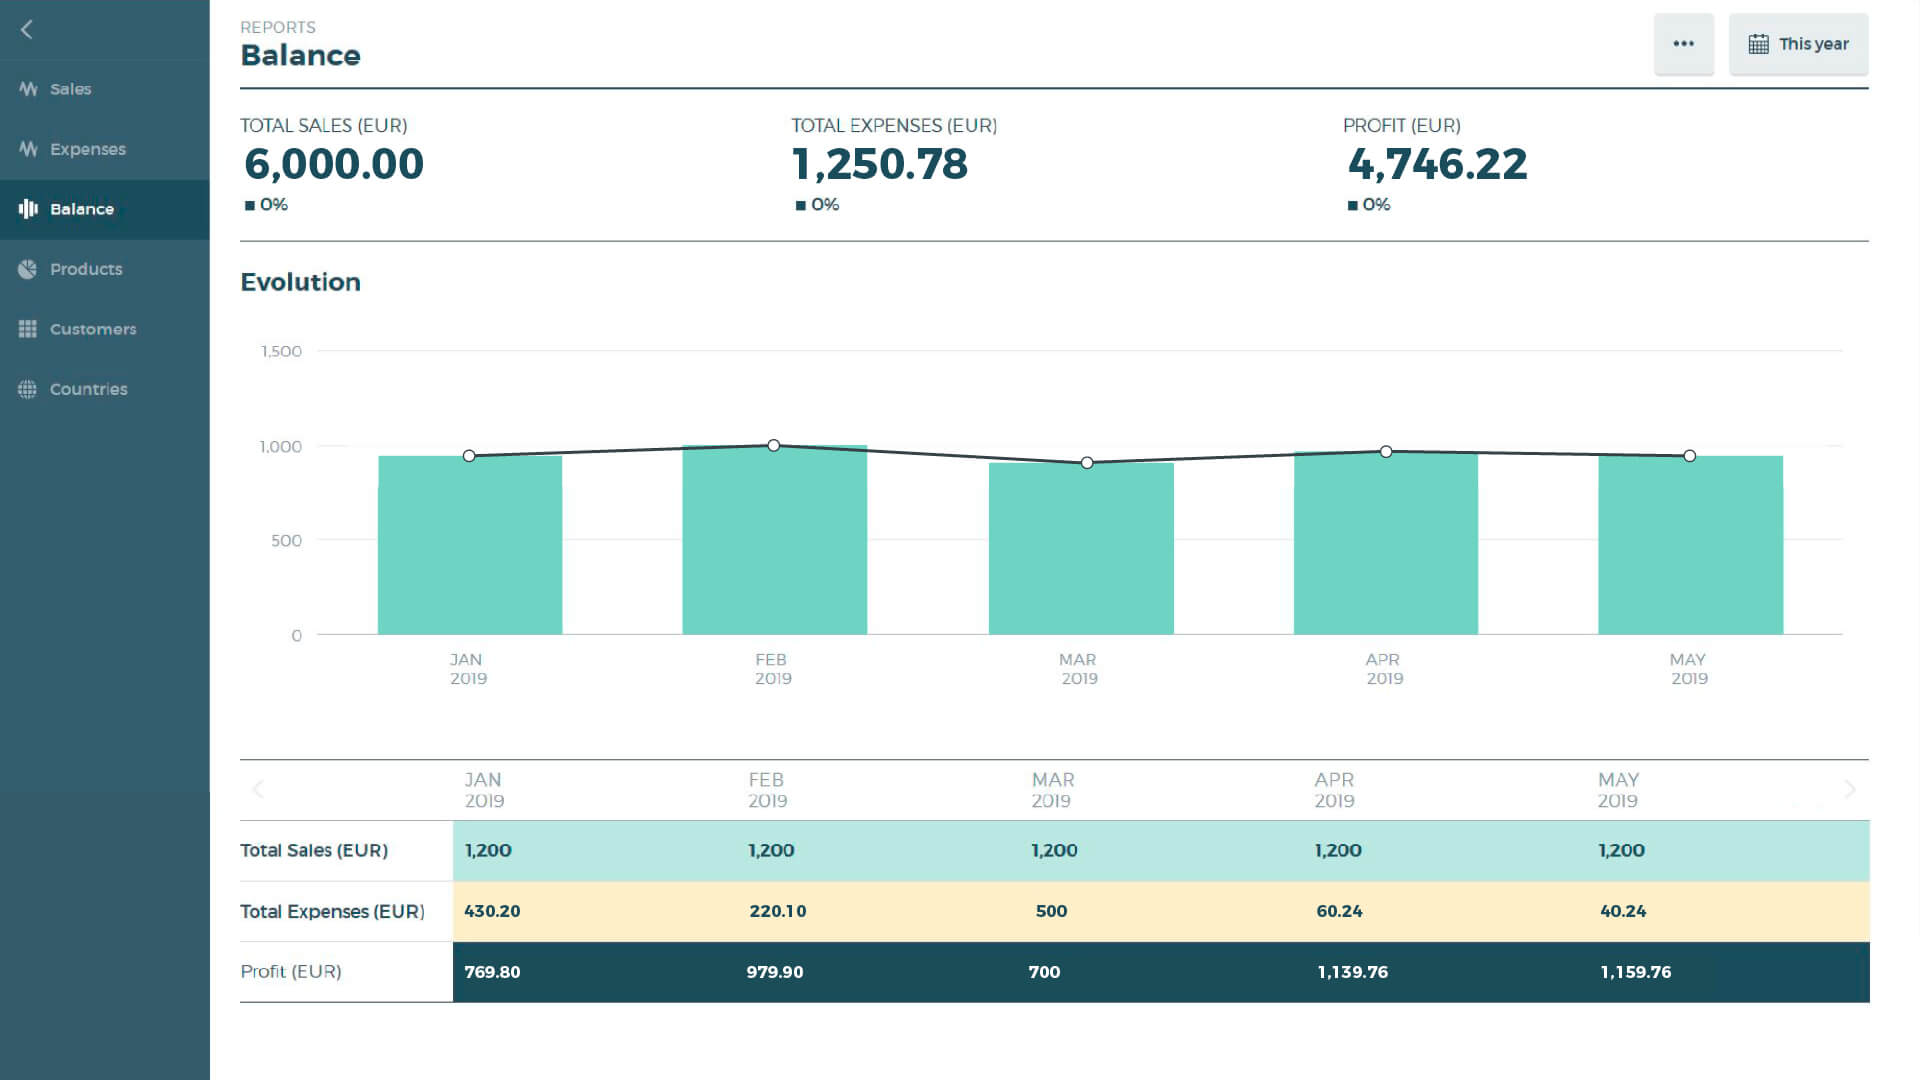Click the previous months arrow in table
Viewport: 1920px width, 1080px height.
coord(258,789)
